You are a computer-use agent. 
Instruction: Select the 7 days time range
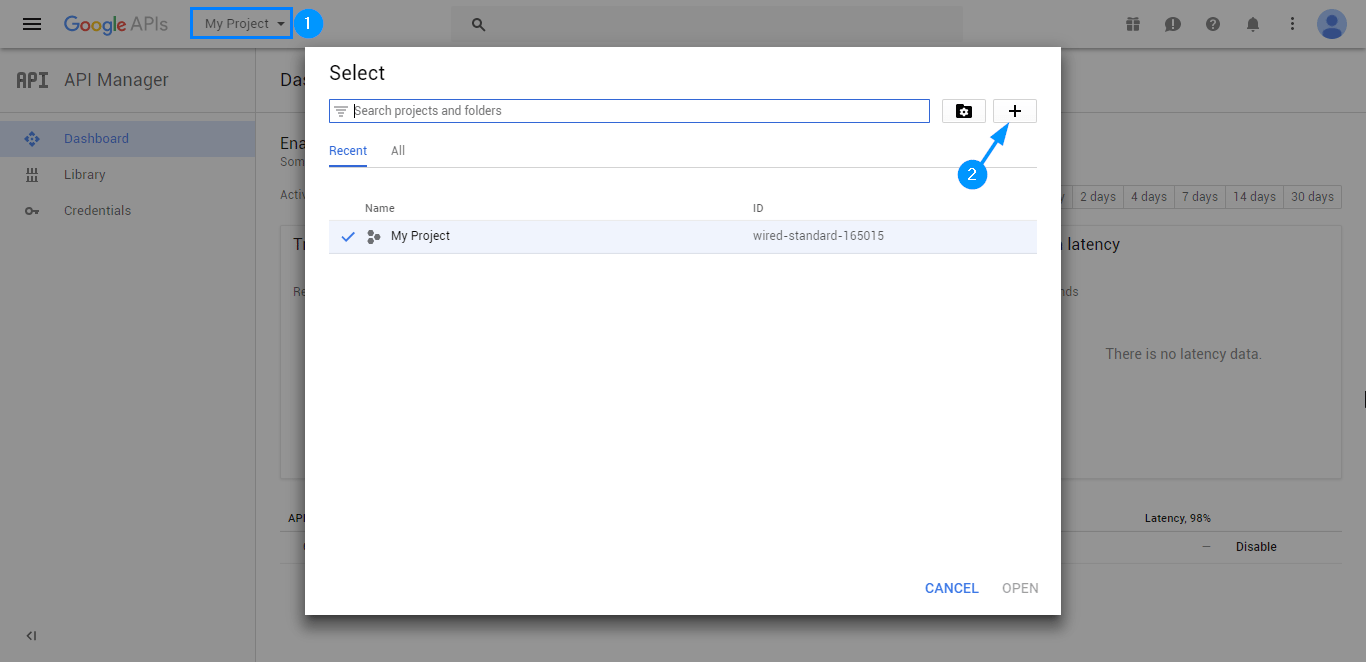point(1200,197)
